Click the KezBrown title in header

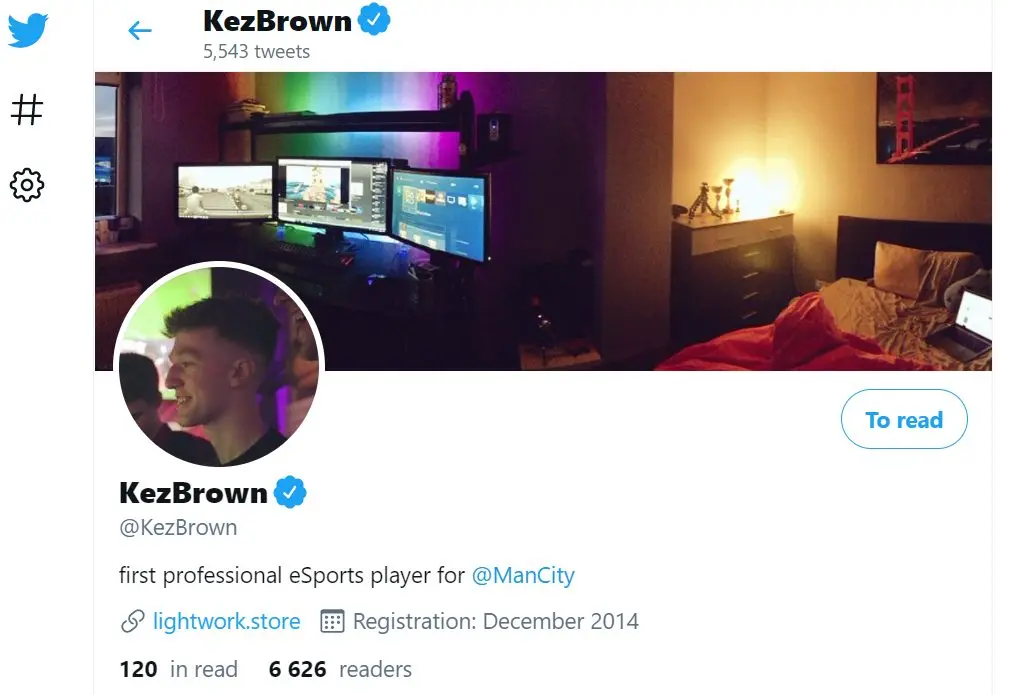[x=278, y=21]
